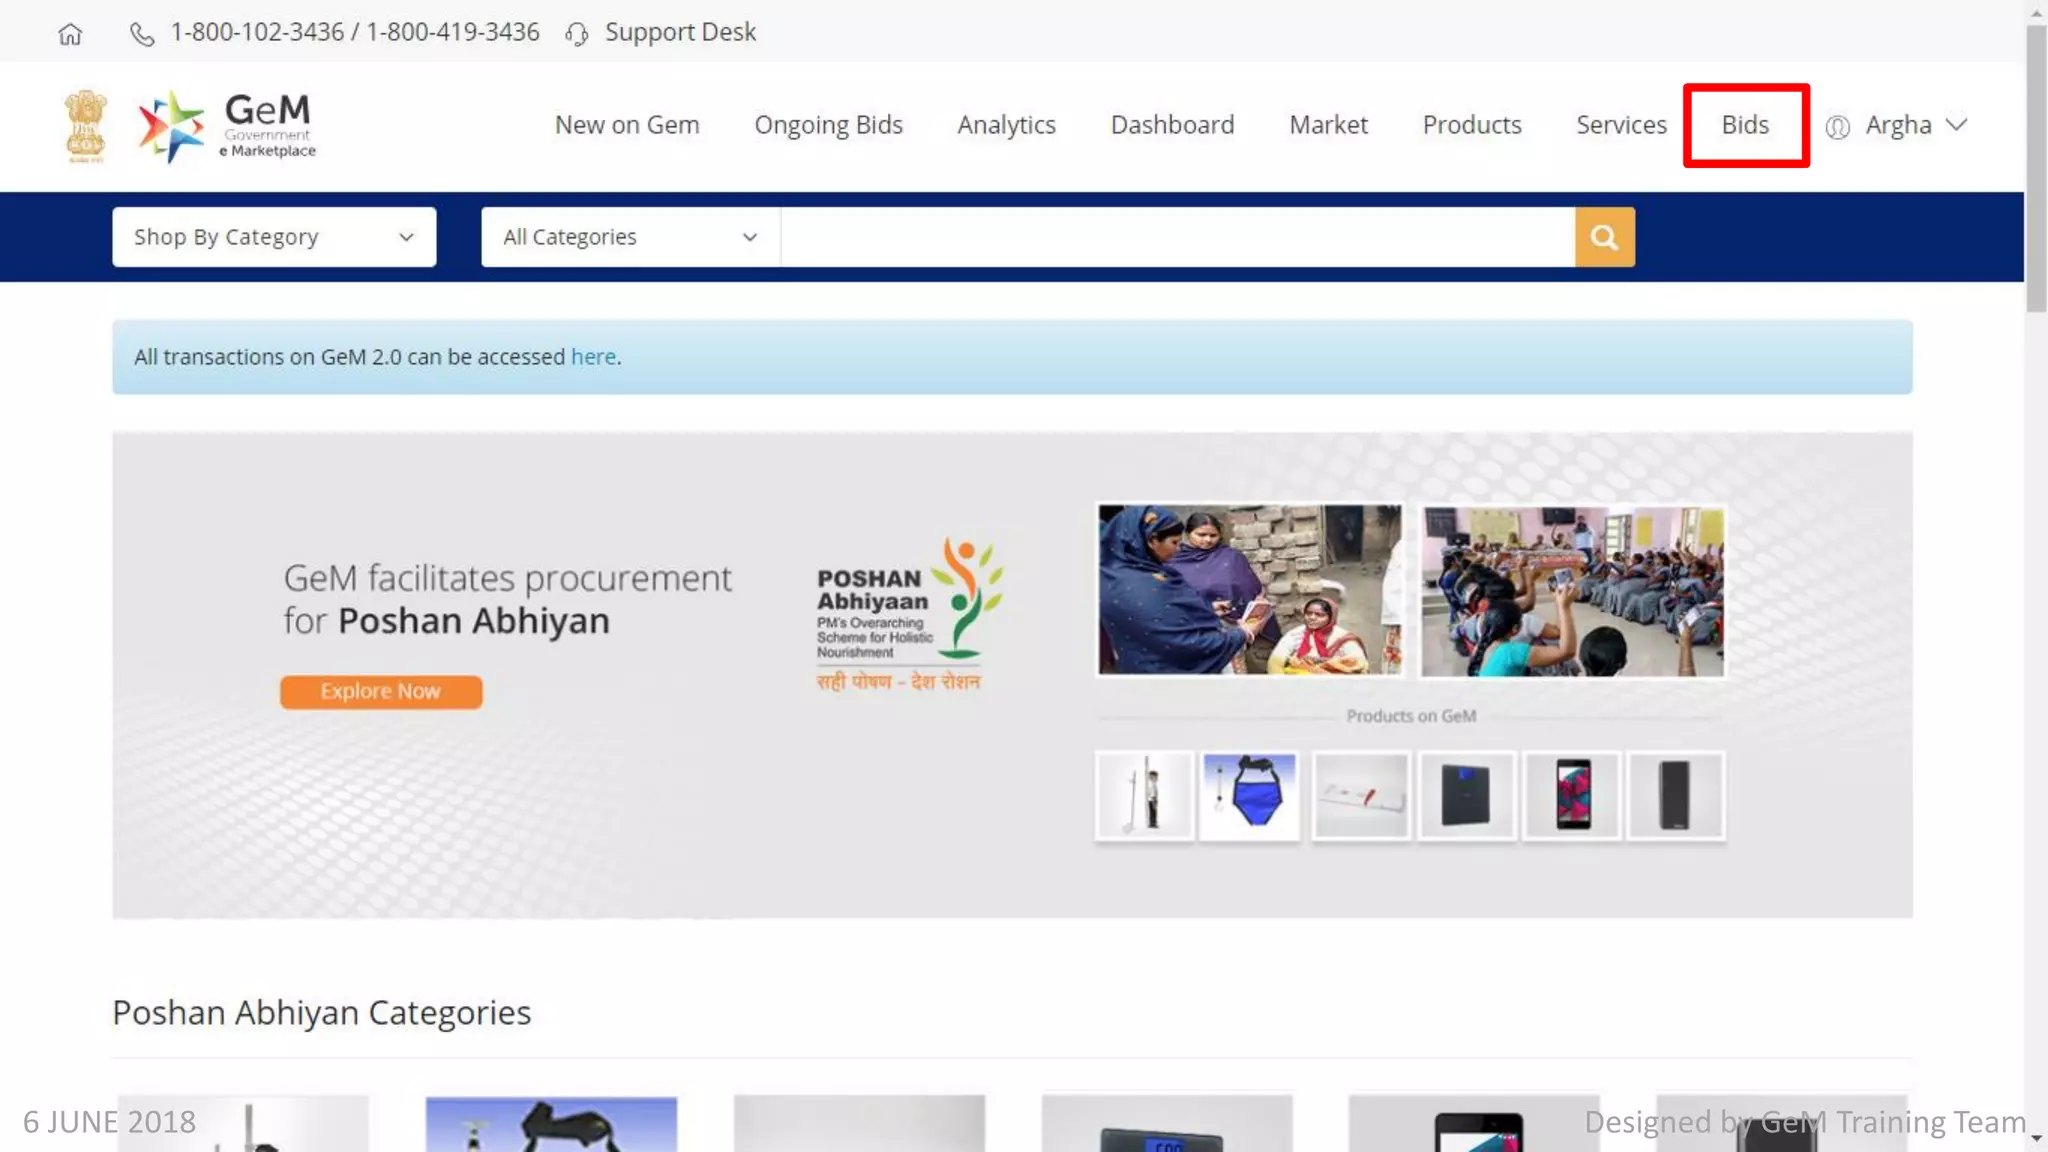Click the headset Support Desk icon
The height and width of the screenshot is (1152, 2048).
(x=576, y=34)
